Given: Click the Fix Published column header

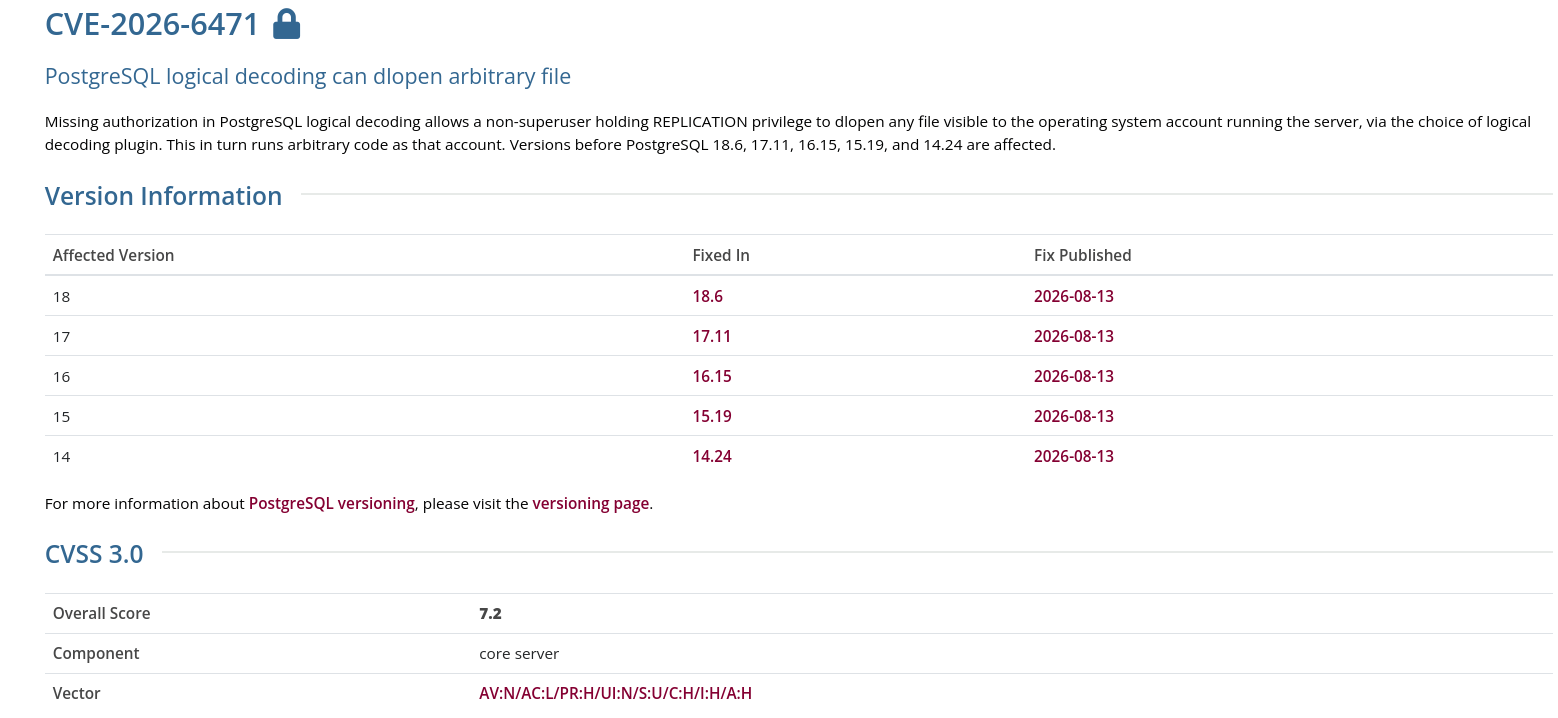Looking at the screenshot, I should [1082, 255].
